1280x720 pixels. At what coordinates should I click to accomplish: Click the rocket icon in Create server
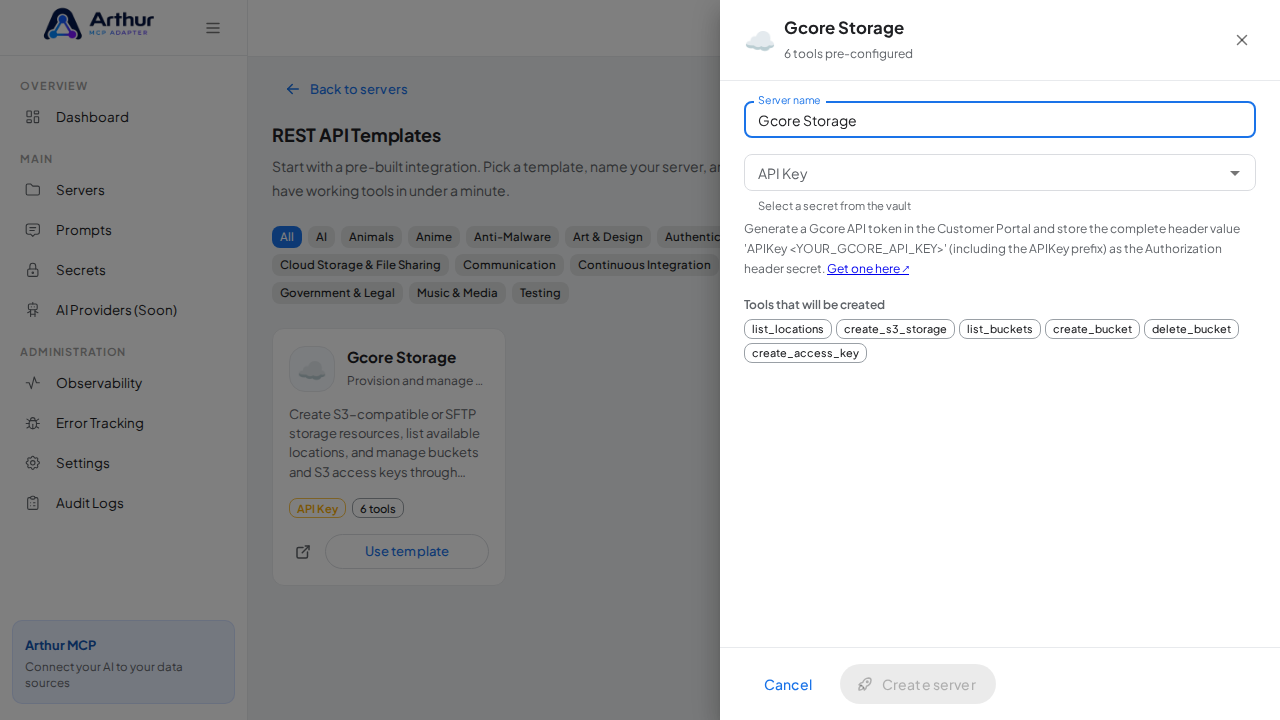[865, 684]
